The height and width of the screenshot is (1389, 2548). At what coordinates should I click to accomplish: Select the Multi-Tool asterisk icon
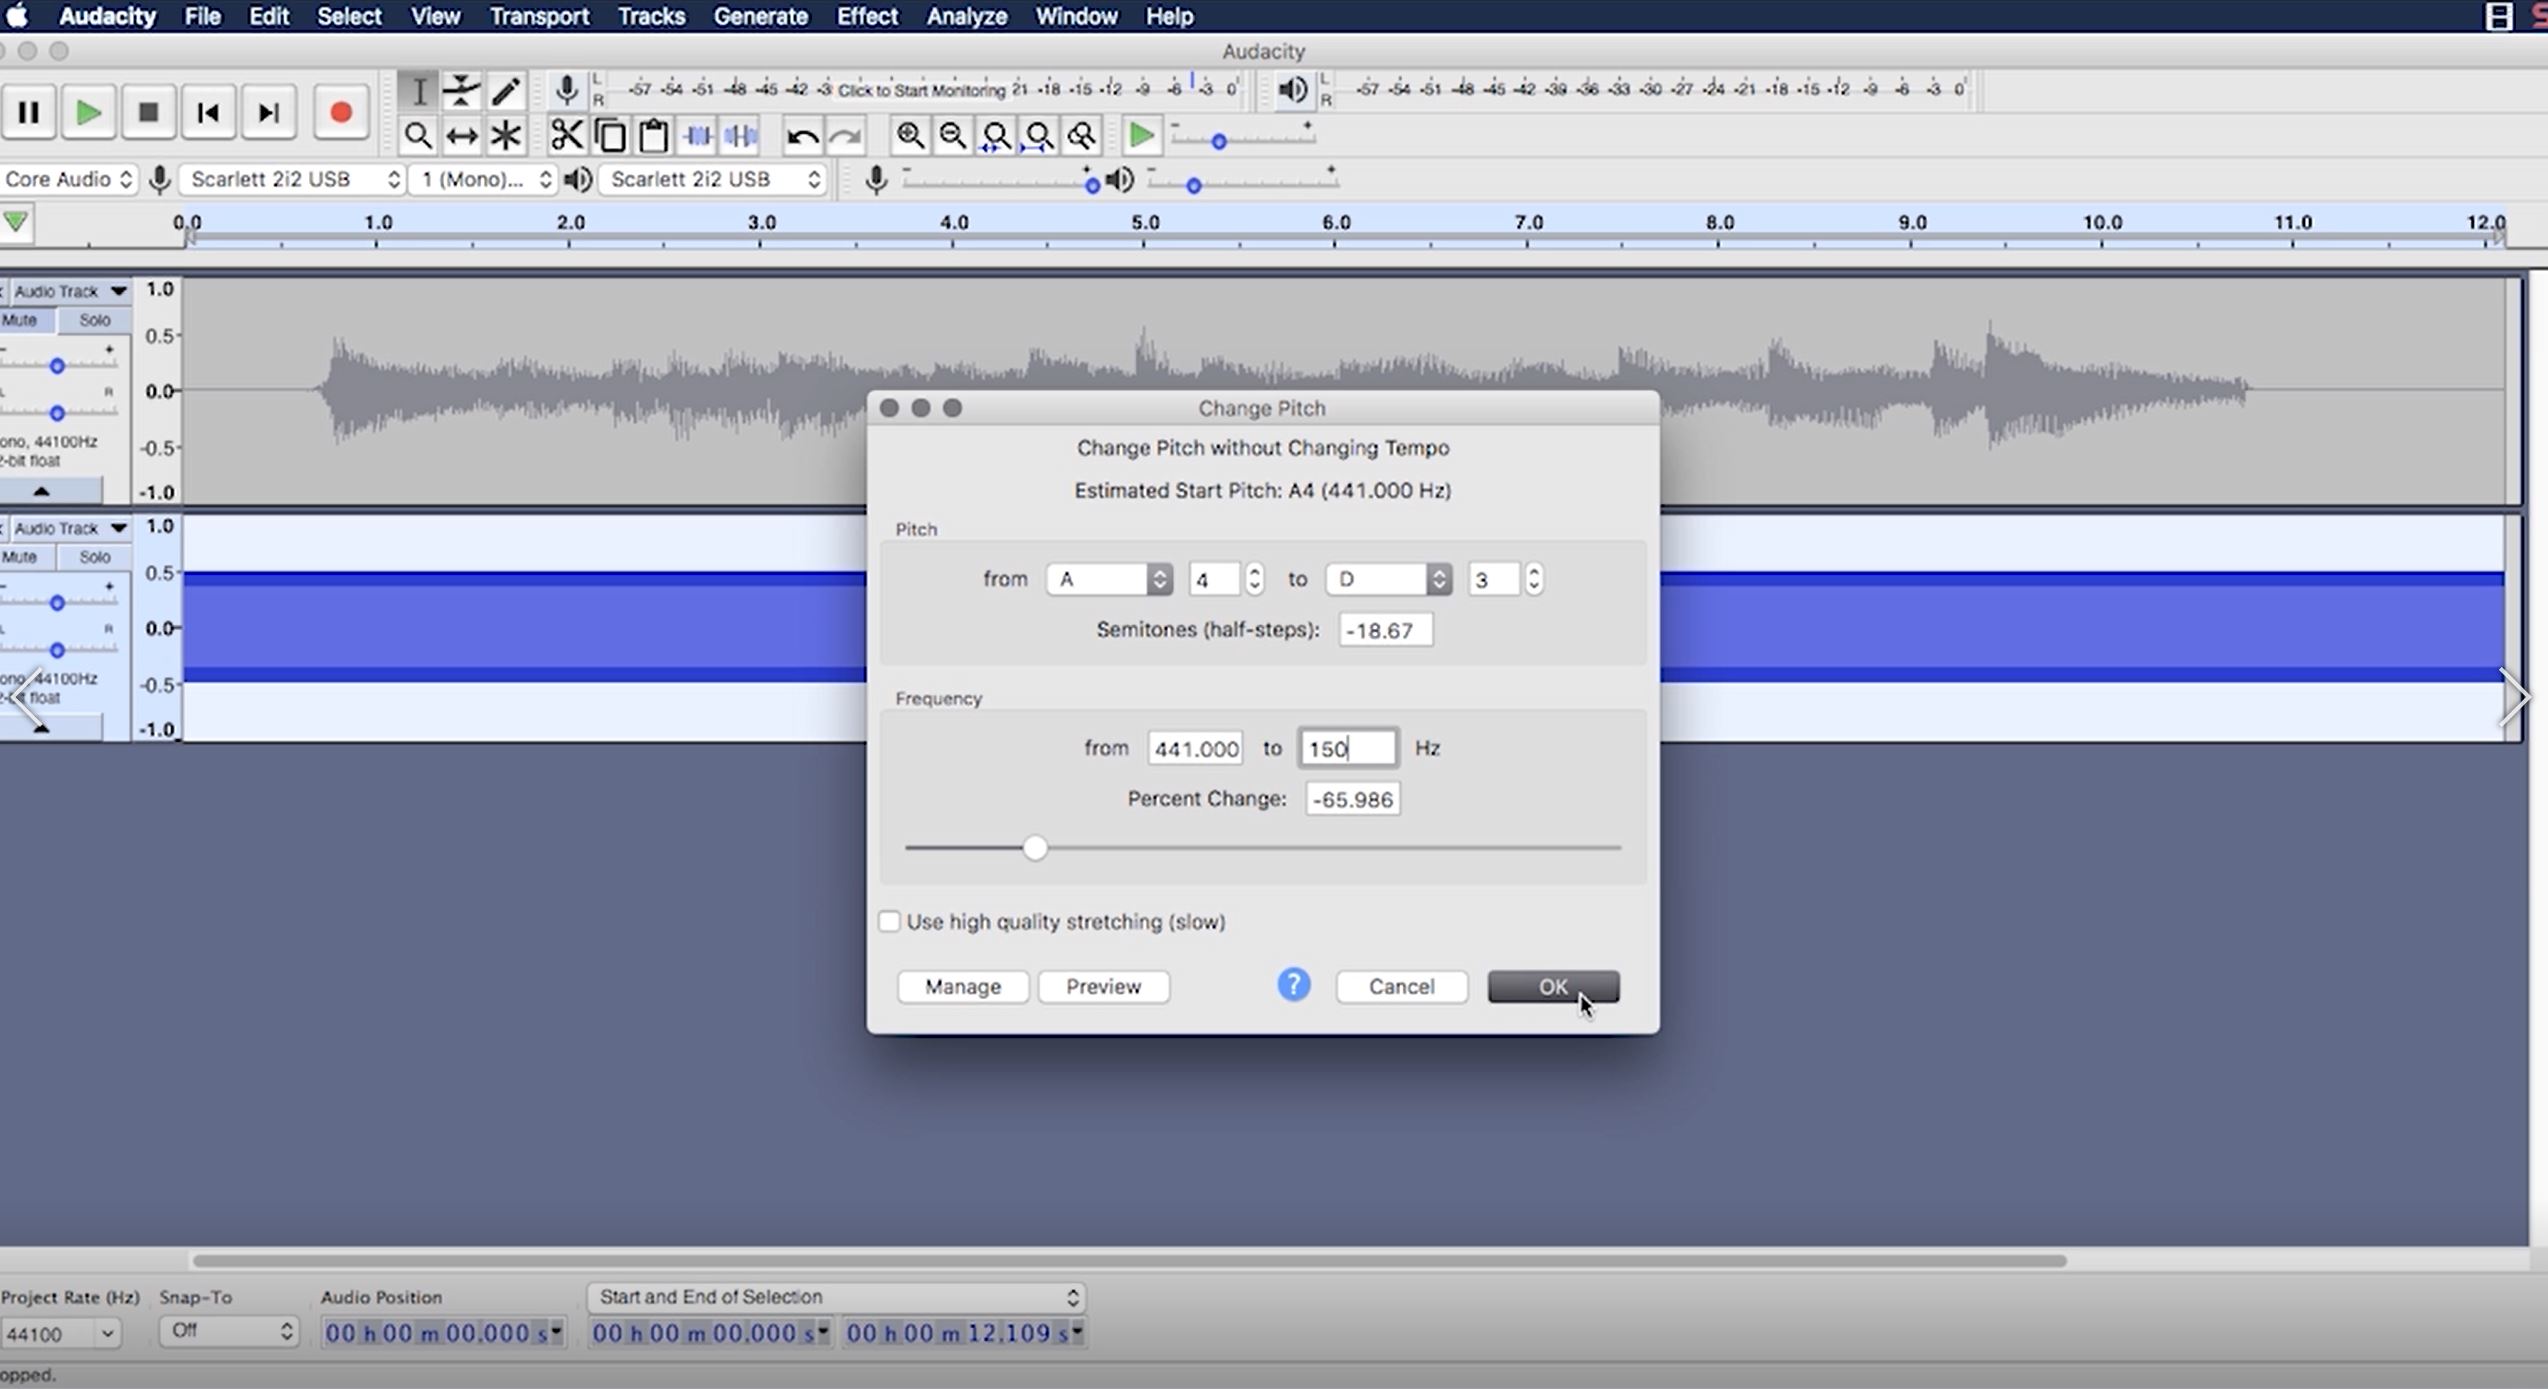pos(506,135)
